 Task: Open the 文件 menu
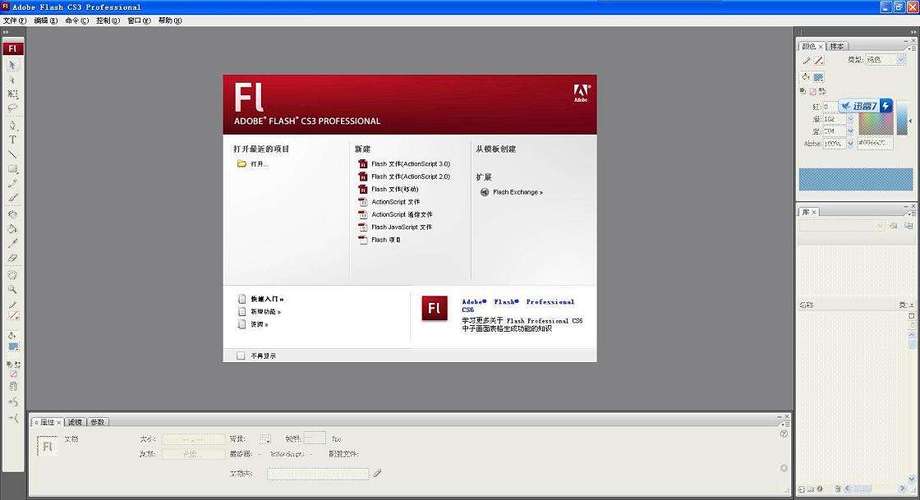(x=14, y=21)
